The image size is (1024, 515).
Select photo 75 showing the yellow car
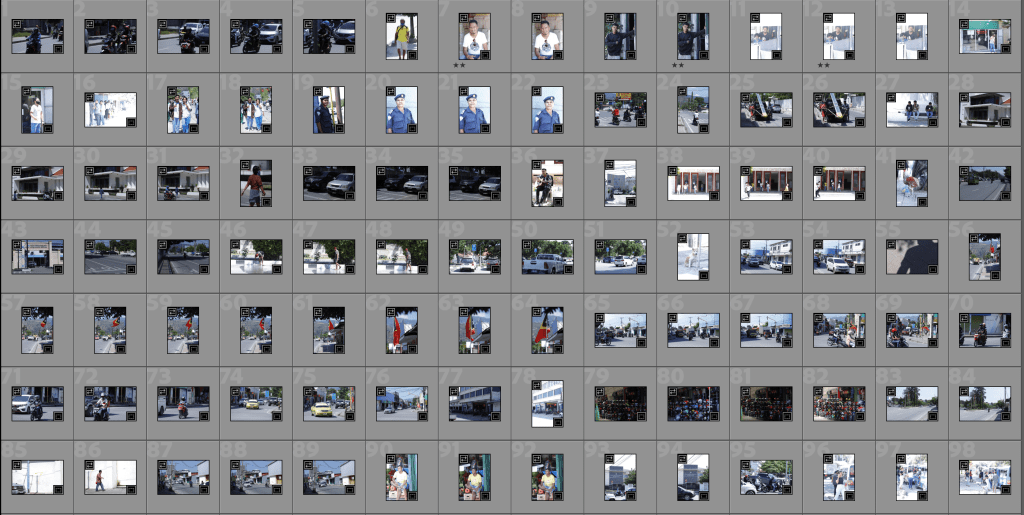pyautogui.click(x=328, y=403)
